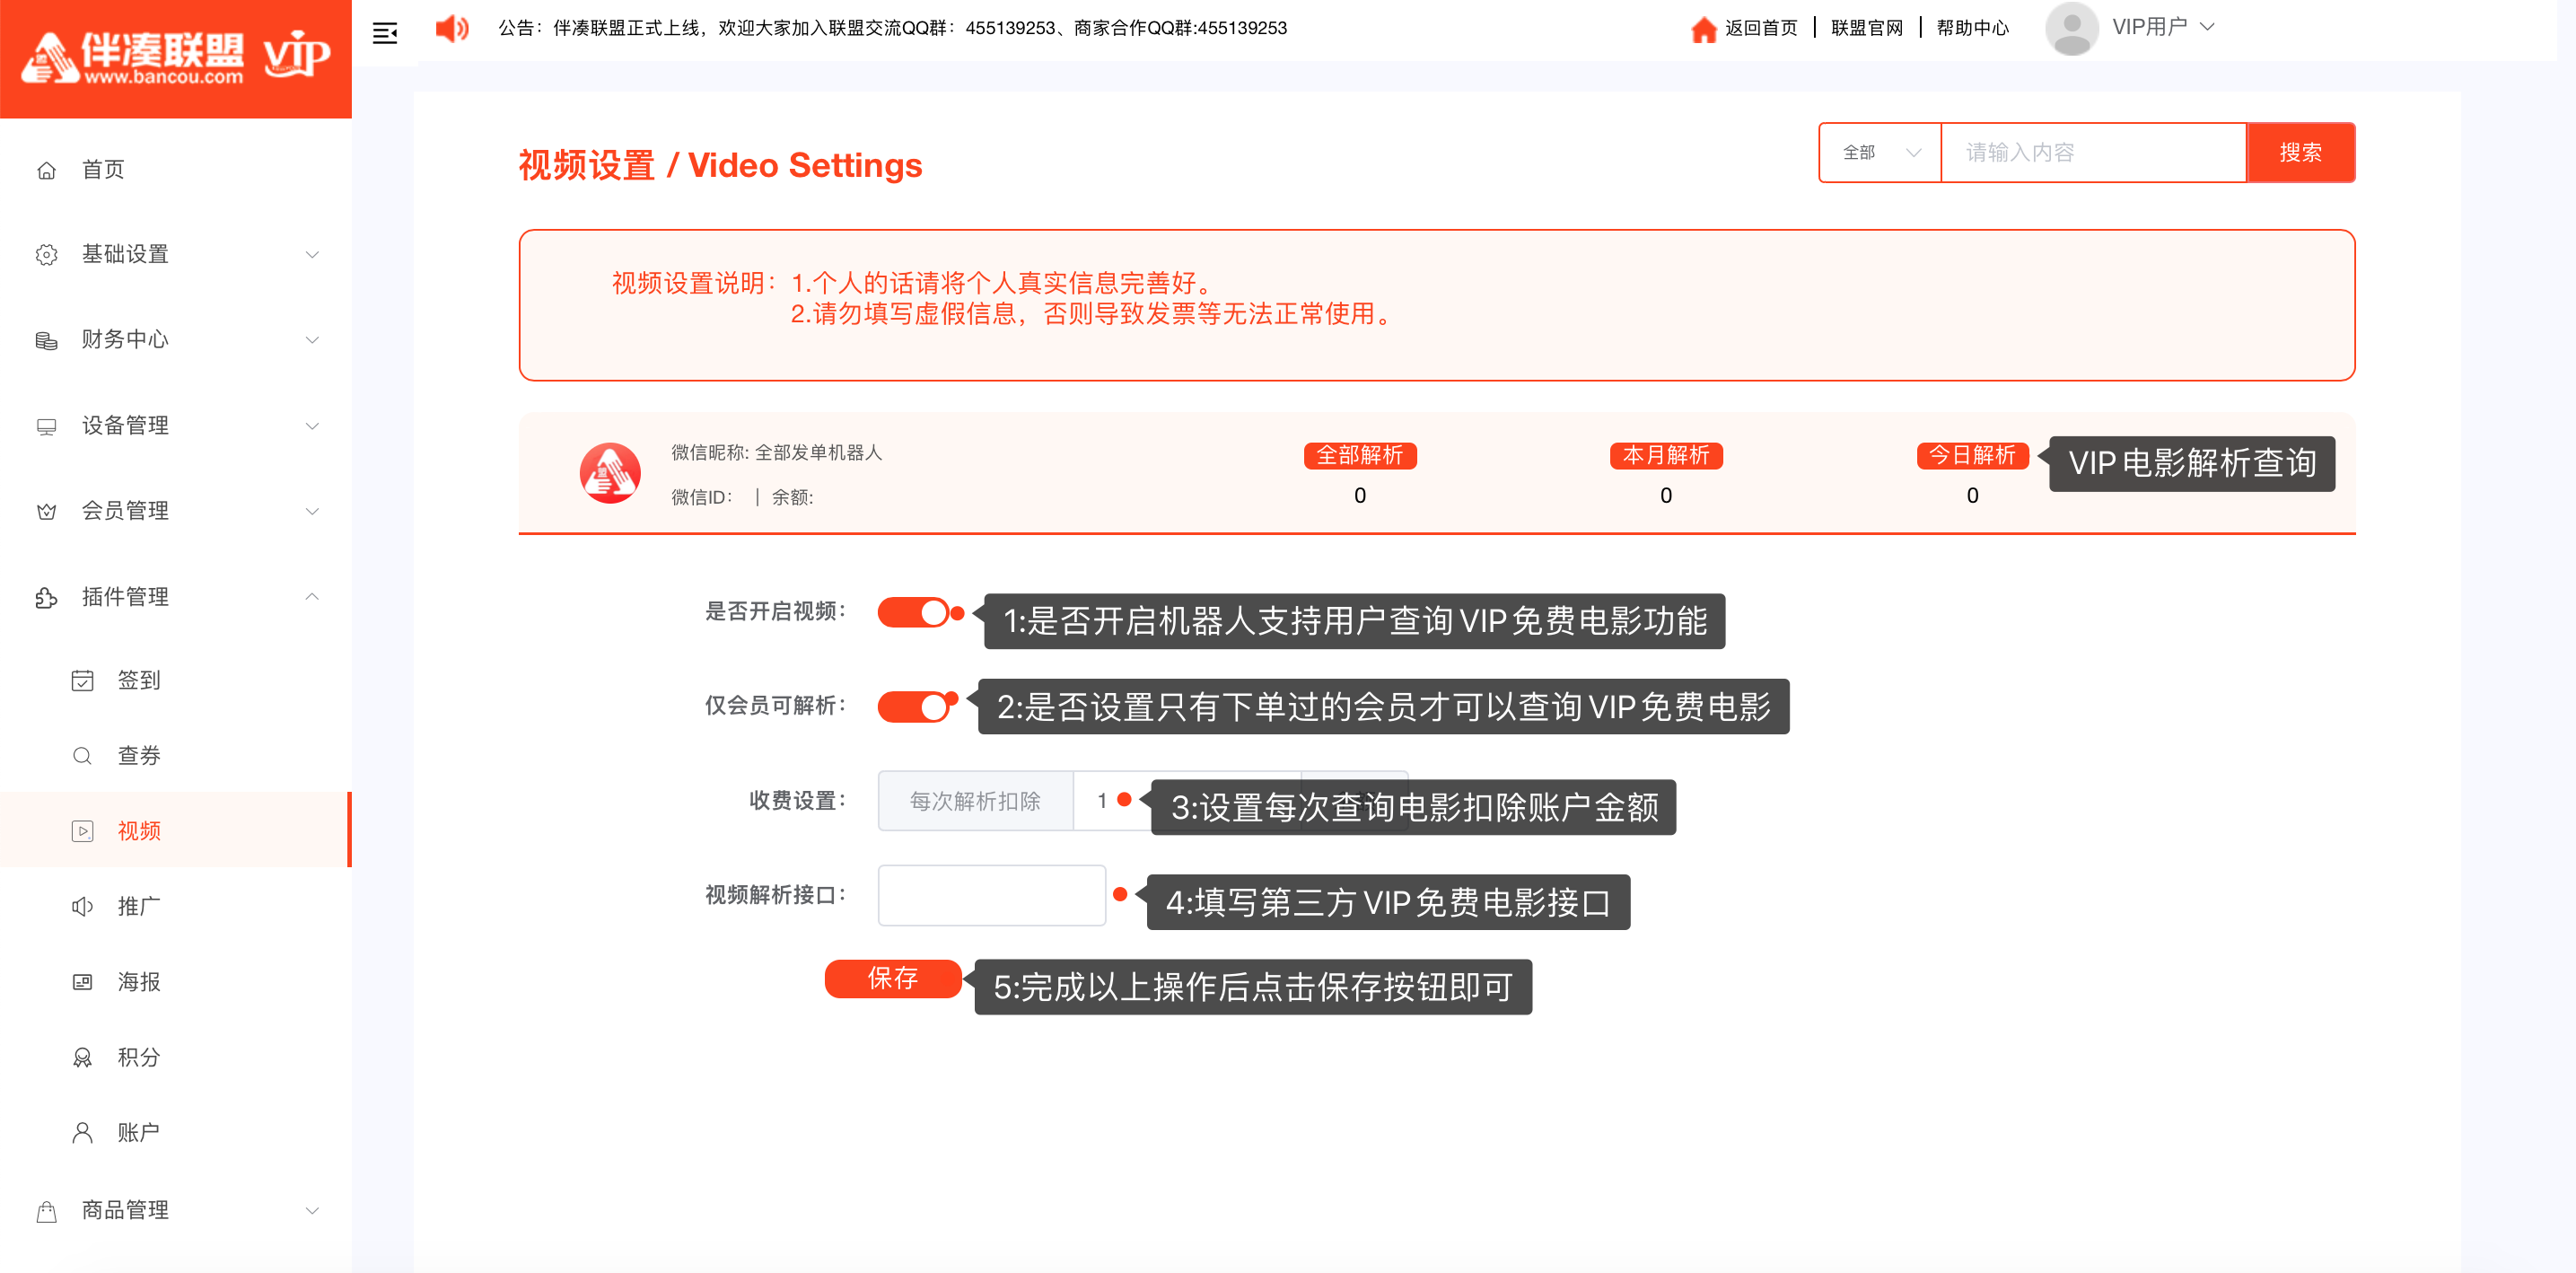This screenshot has width=2576, height=1273.
Task: Click the 搜索 search button
Action: click(x=2300, y=153)
